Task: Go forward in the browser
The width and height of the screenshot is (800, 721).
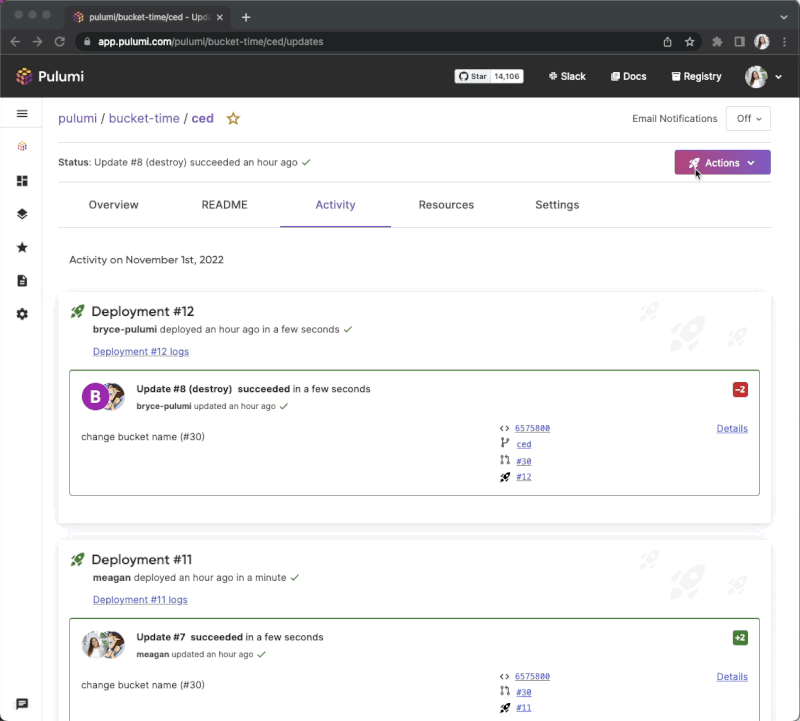Action: coord(37,42)
